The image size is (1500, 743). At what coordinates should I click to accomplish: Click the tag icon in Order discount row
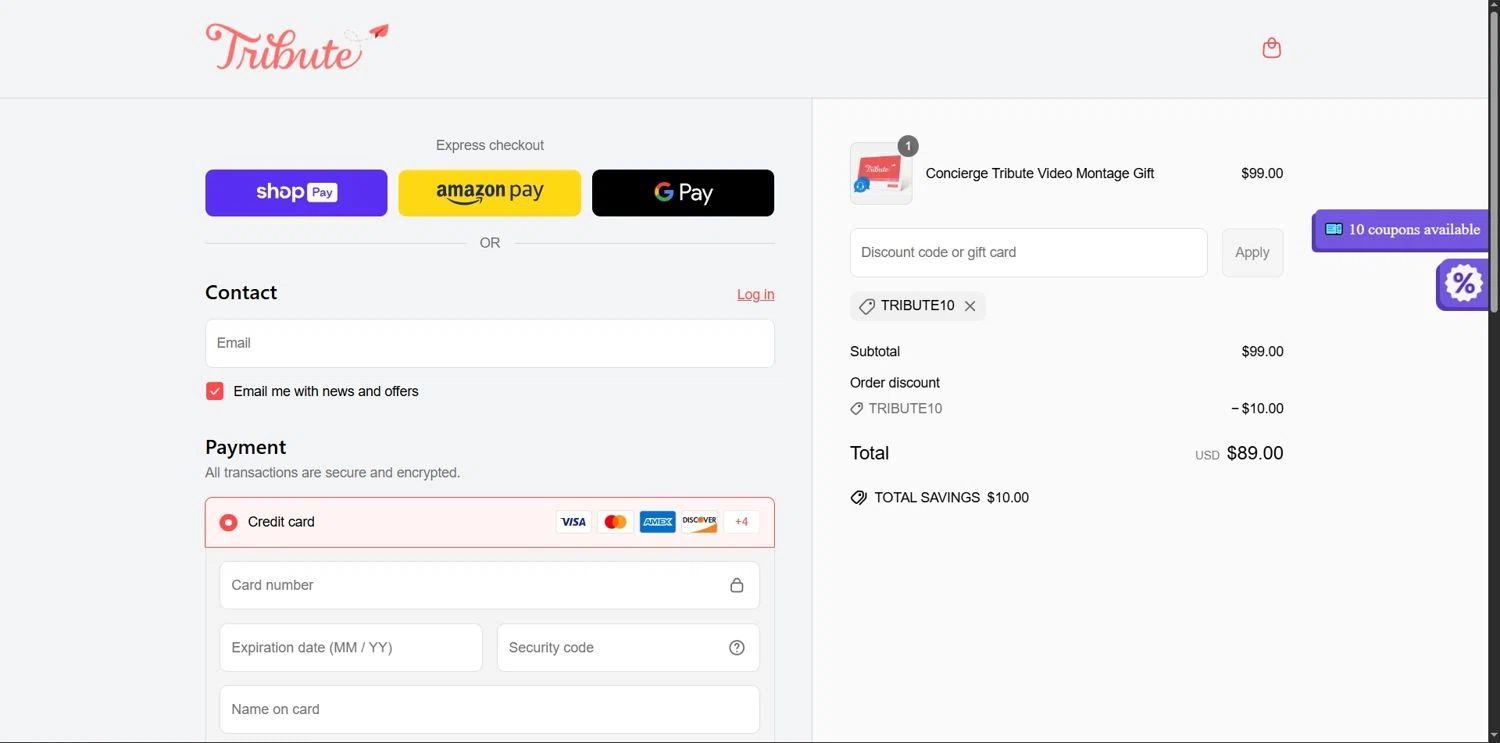(856, 409)
